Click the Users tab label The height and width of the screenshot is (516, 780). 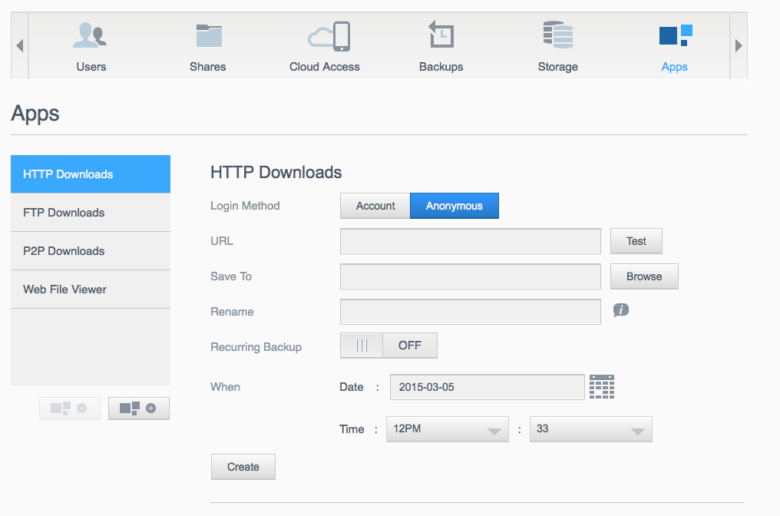coord(91,67)
